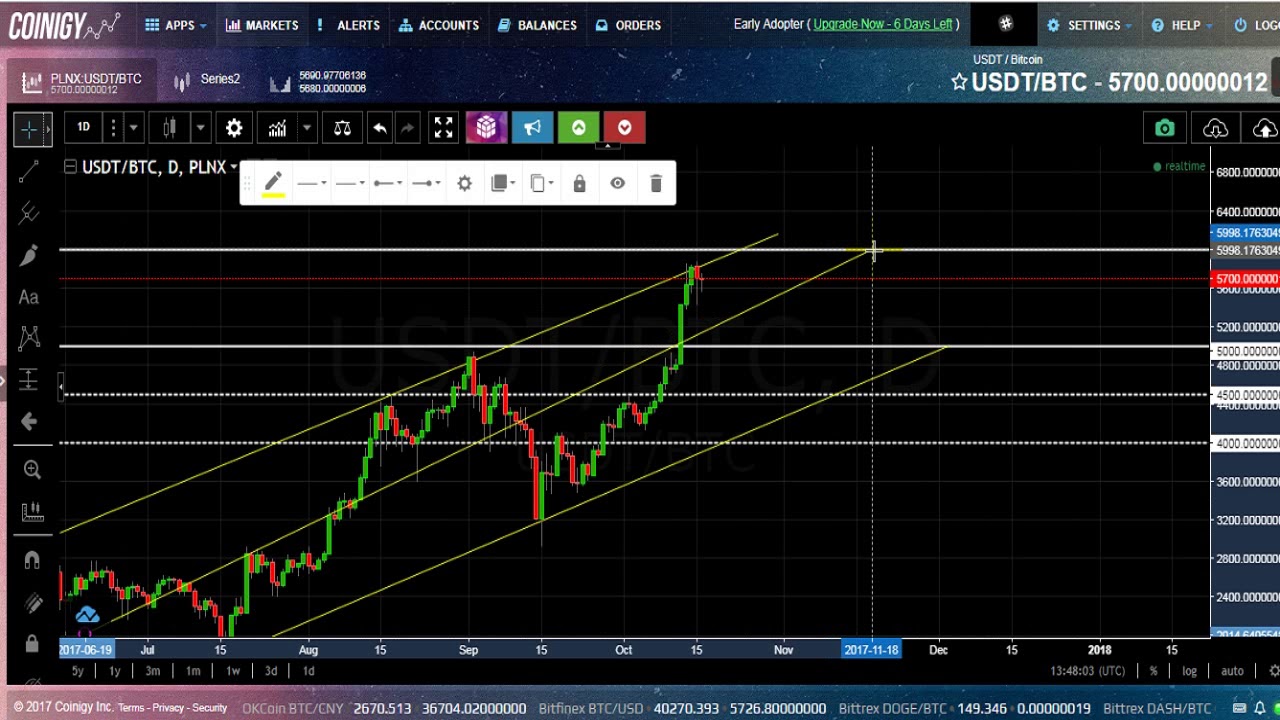Open indicators chart icon

[x=277, y=128]
